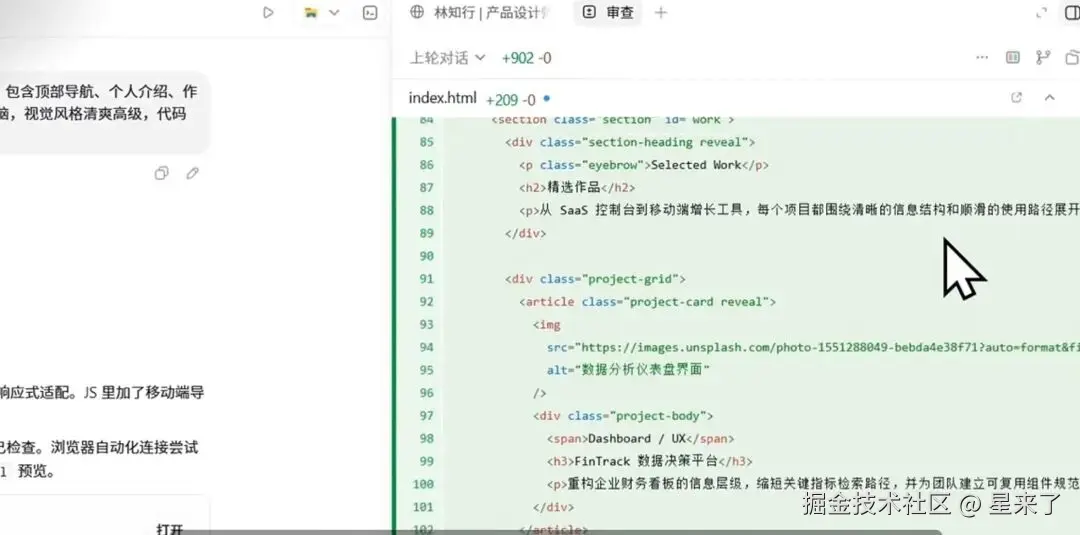Screen dimensions: 1080x535
Task: Open the three-dot more options menu
Action: tap(982, 58)
